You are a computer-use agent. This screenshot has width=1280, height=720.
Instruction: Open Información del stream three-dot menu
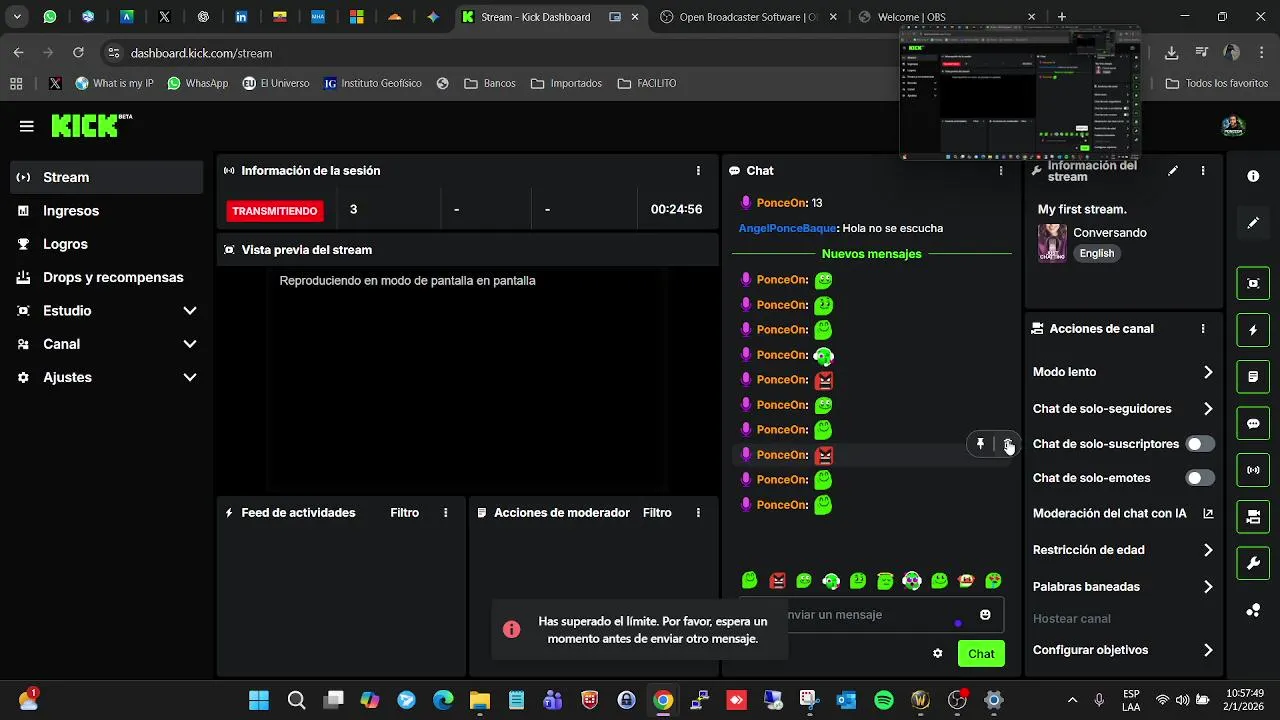coord(1203,171)
